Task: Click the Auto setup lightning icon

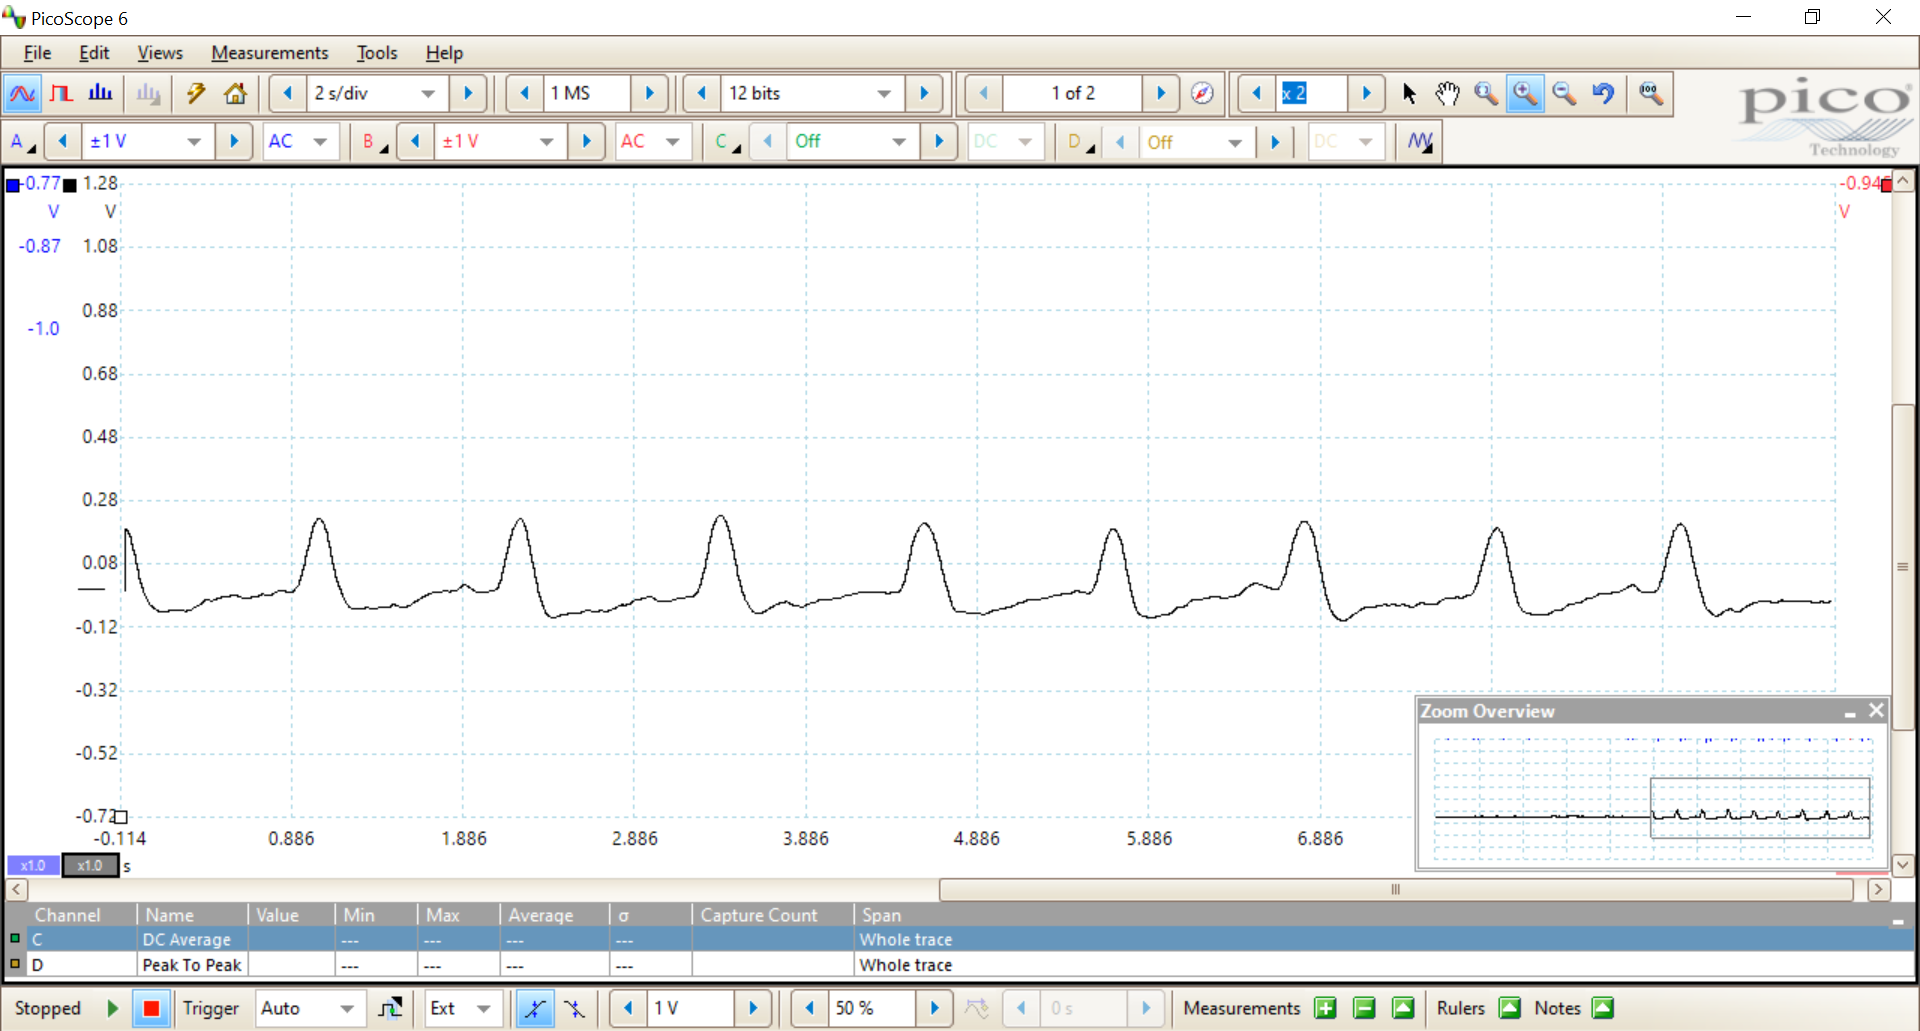Action: pos(196,94)
